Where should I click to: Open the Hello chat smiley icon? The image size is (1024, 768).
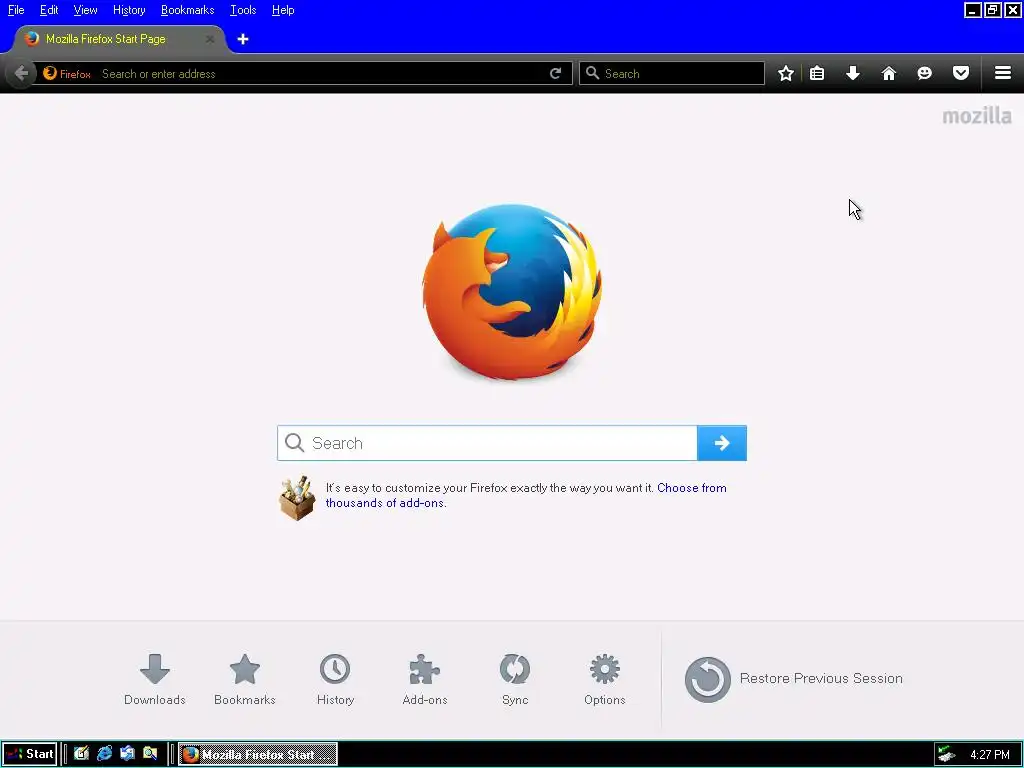tap(924, 73)
